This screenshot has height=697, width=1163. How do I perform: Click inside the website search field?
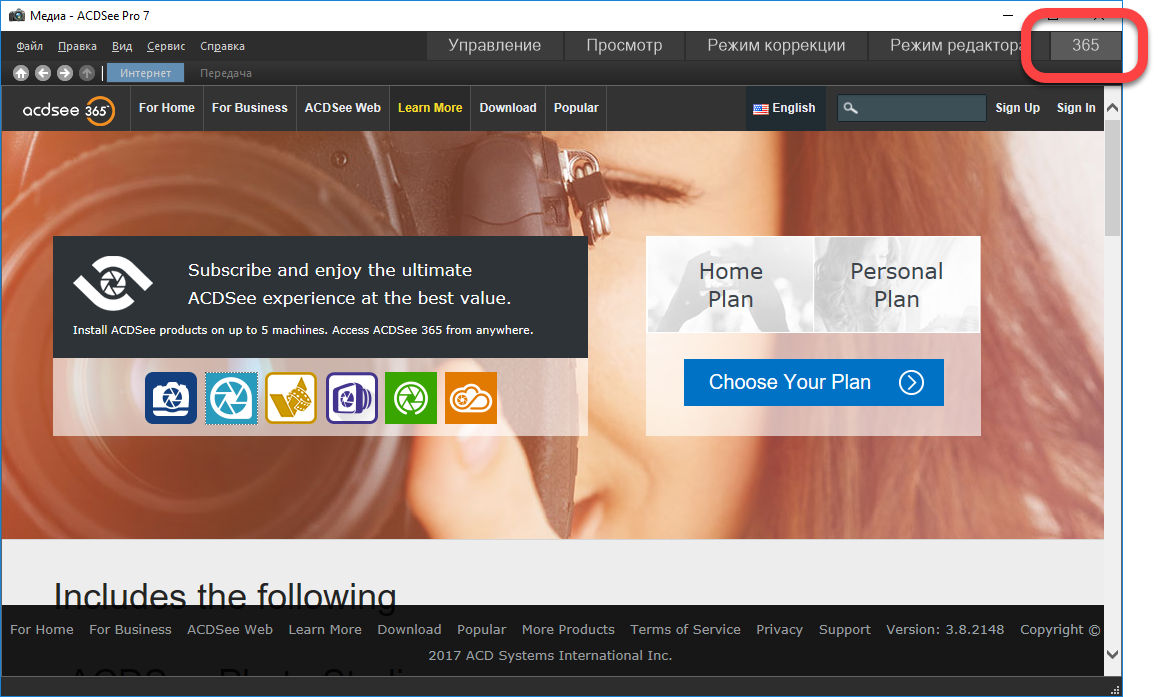point(922,108)
